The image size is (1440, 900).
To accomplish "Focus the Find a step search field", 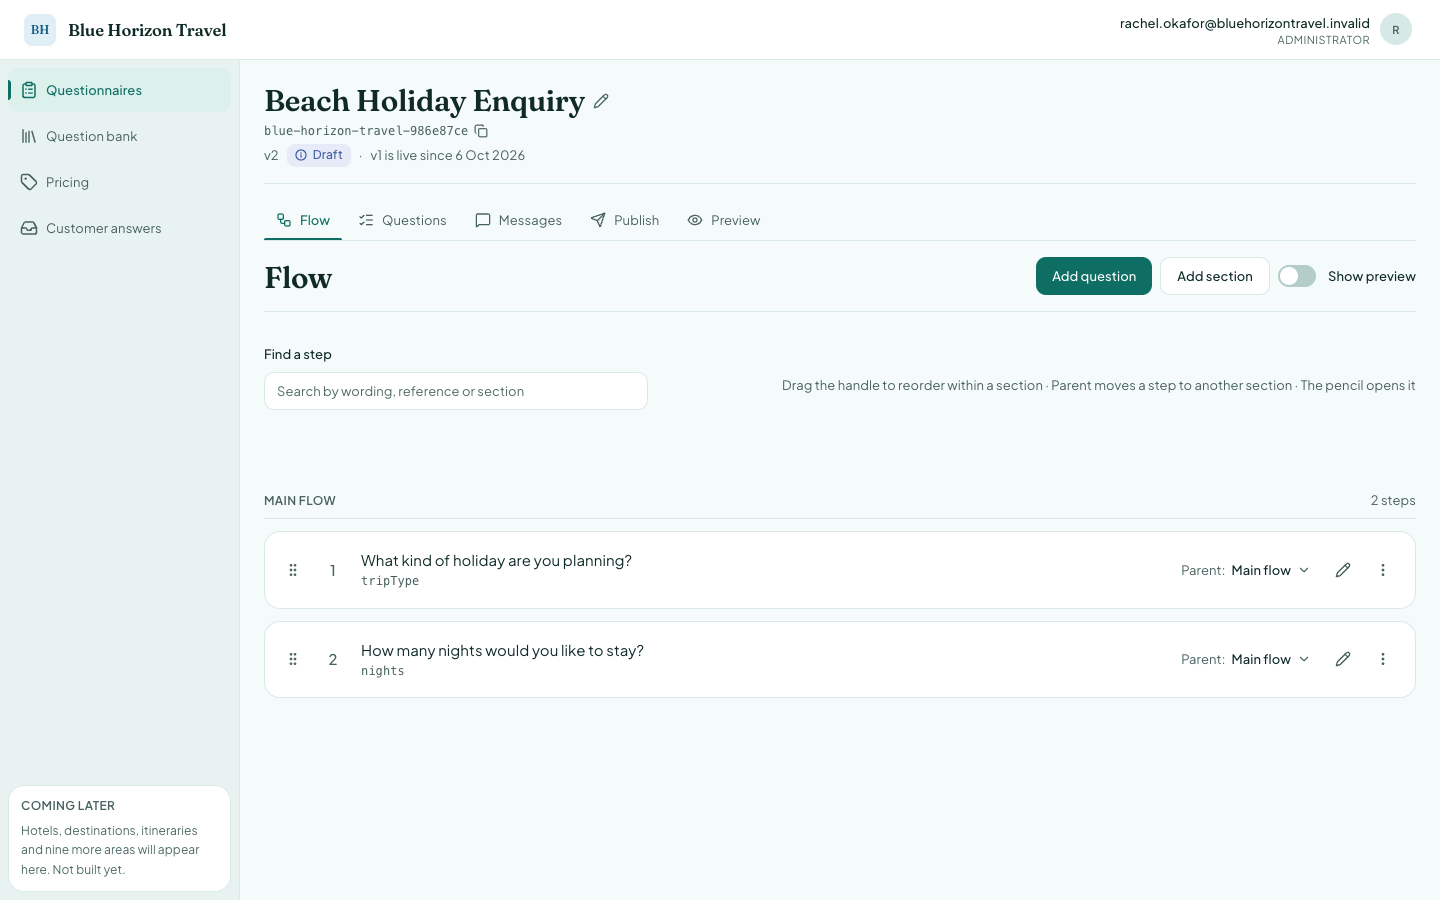I will (x=456, y=391).
